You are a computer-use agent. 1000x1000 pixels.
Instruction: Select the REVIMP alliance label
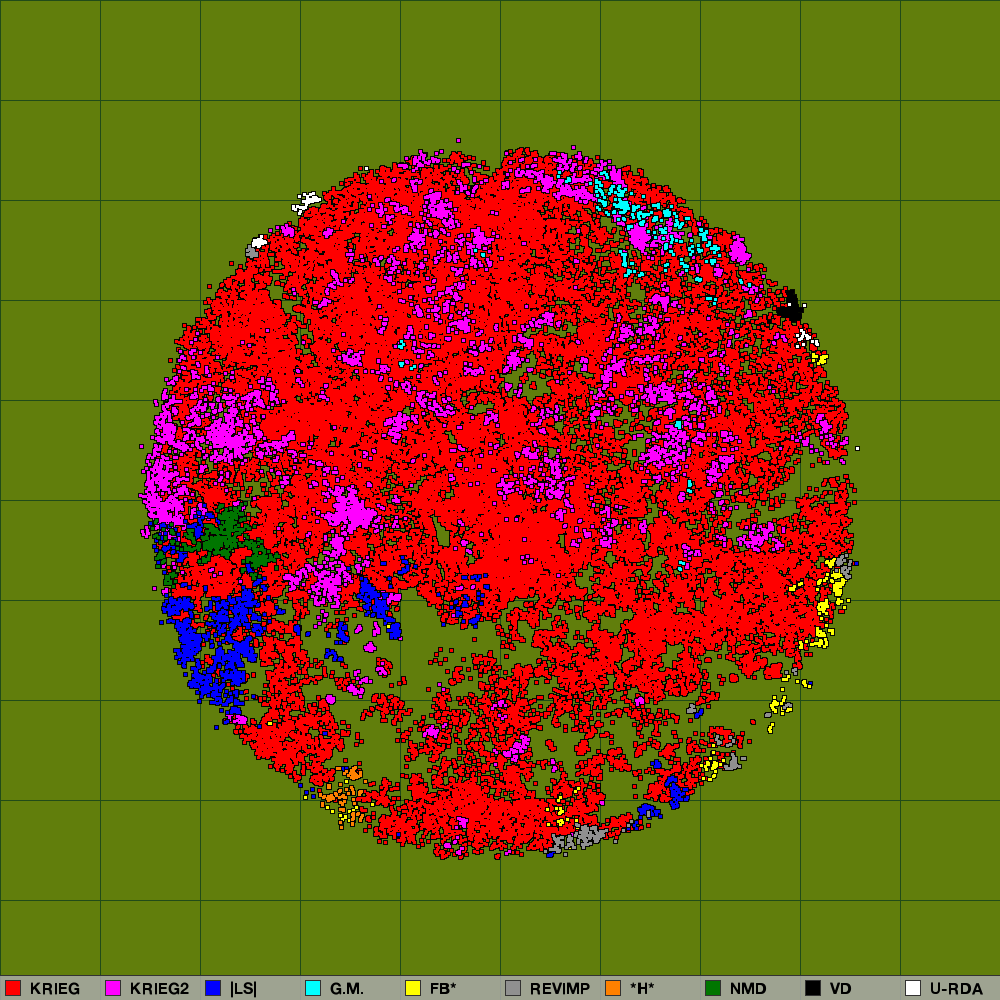point(560,989)
